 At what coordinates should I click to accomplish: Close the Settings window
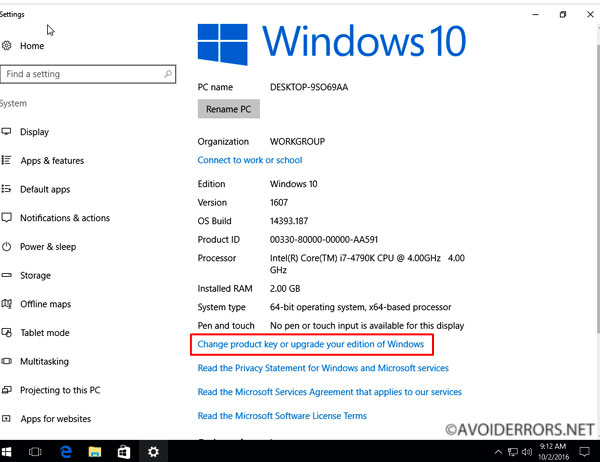click(x=590, y=15)
